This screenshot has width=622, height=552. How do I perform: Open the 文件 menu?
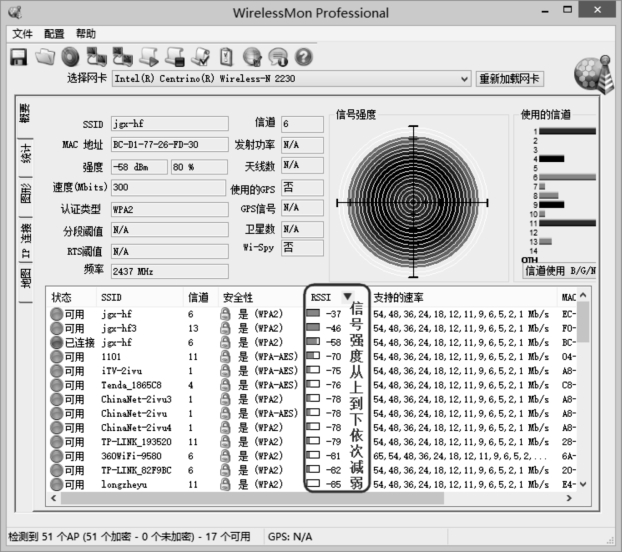[22, 33]
